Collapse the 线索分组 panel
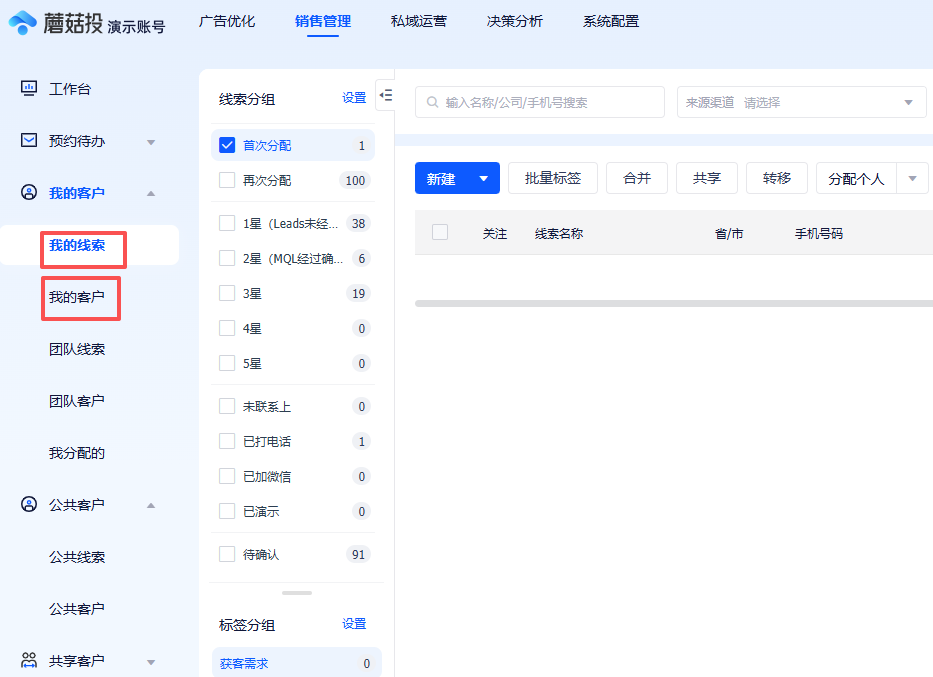The image size is (933, 677). pyautogui.click(x=387, y=94)
